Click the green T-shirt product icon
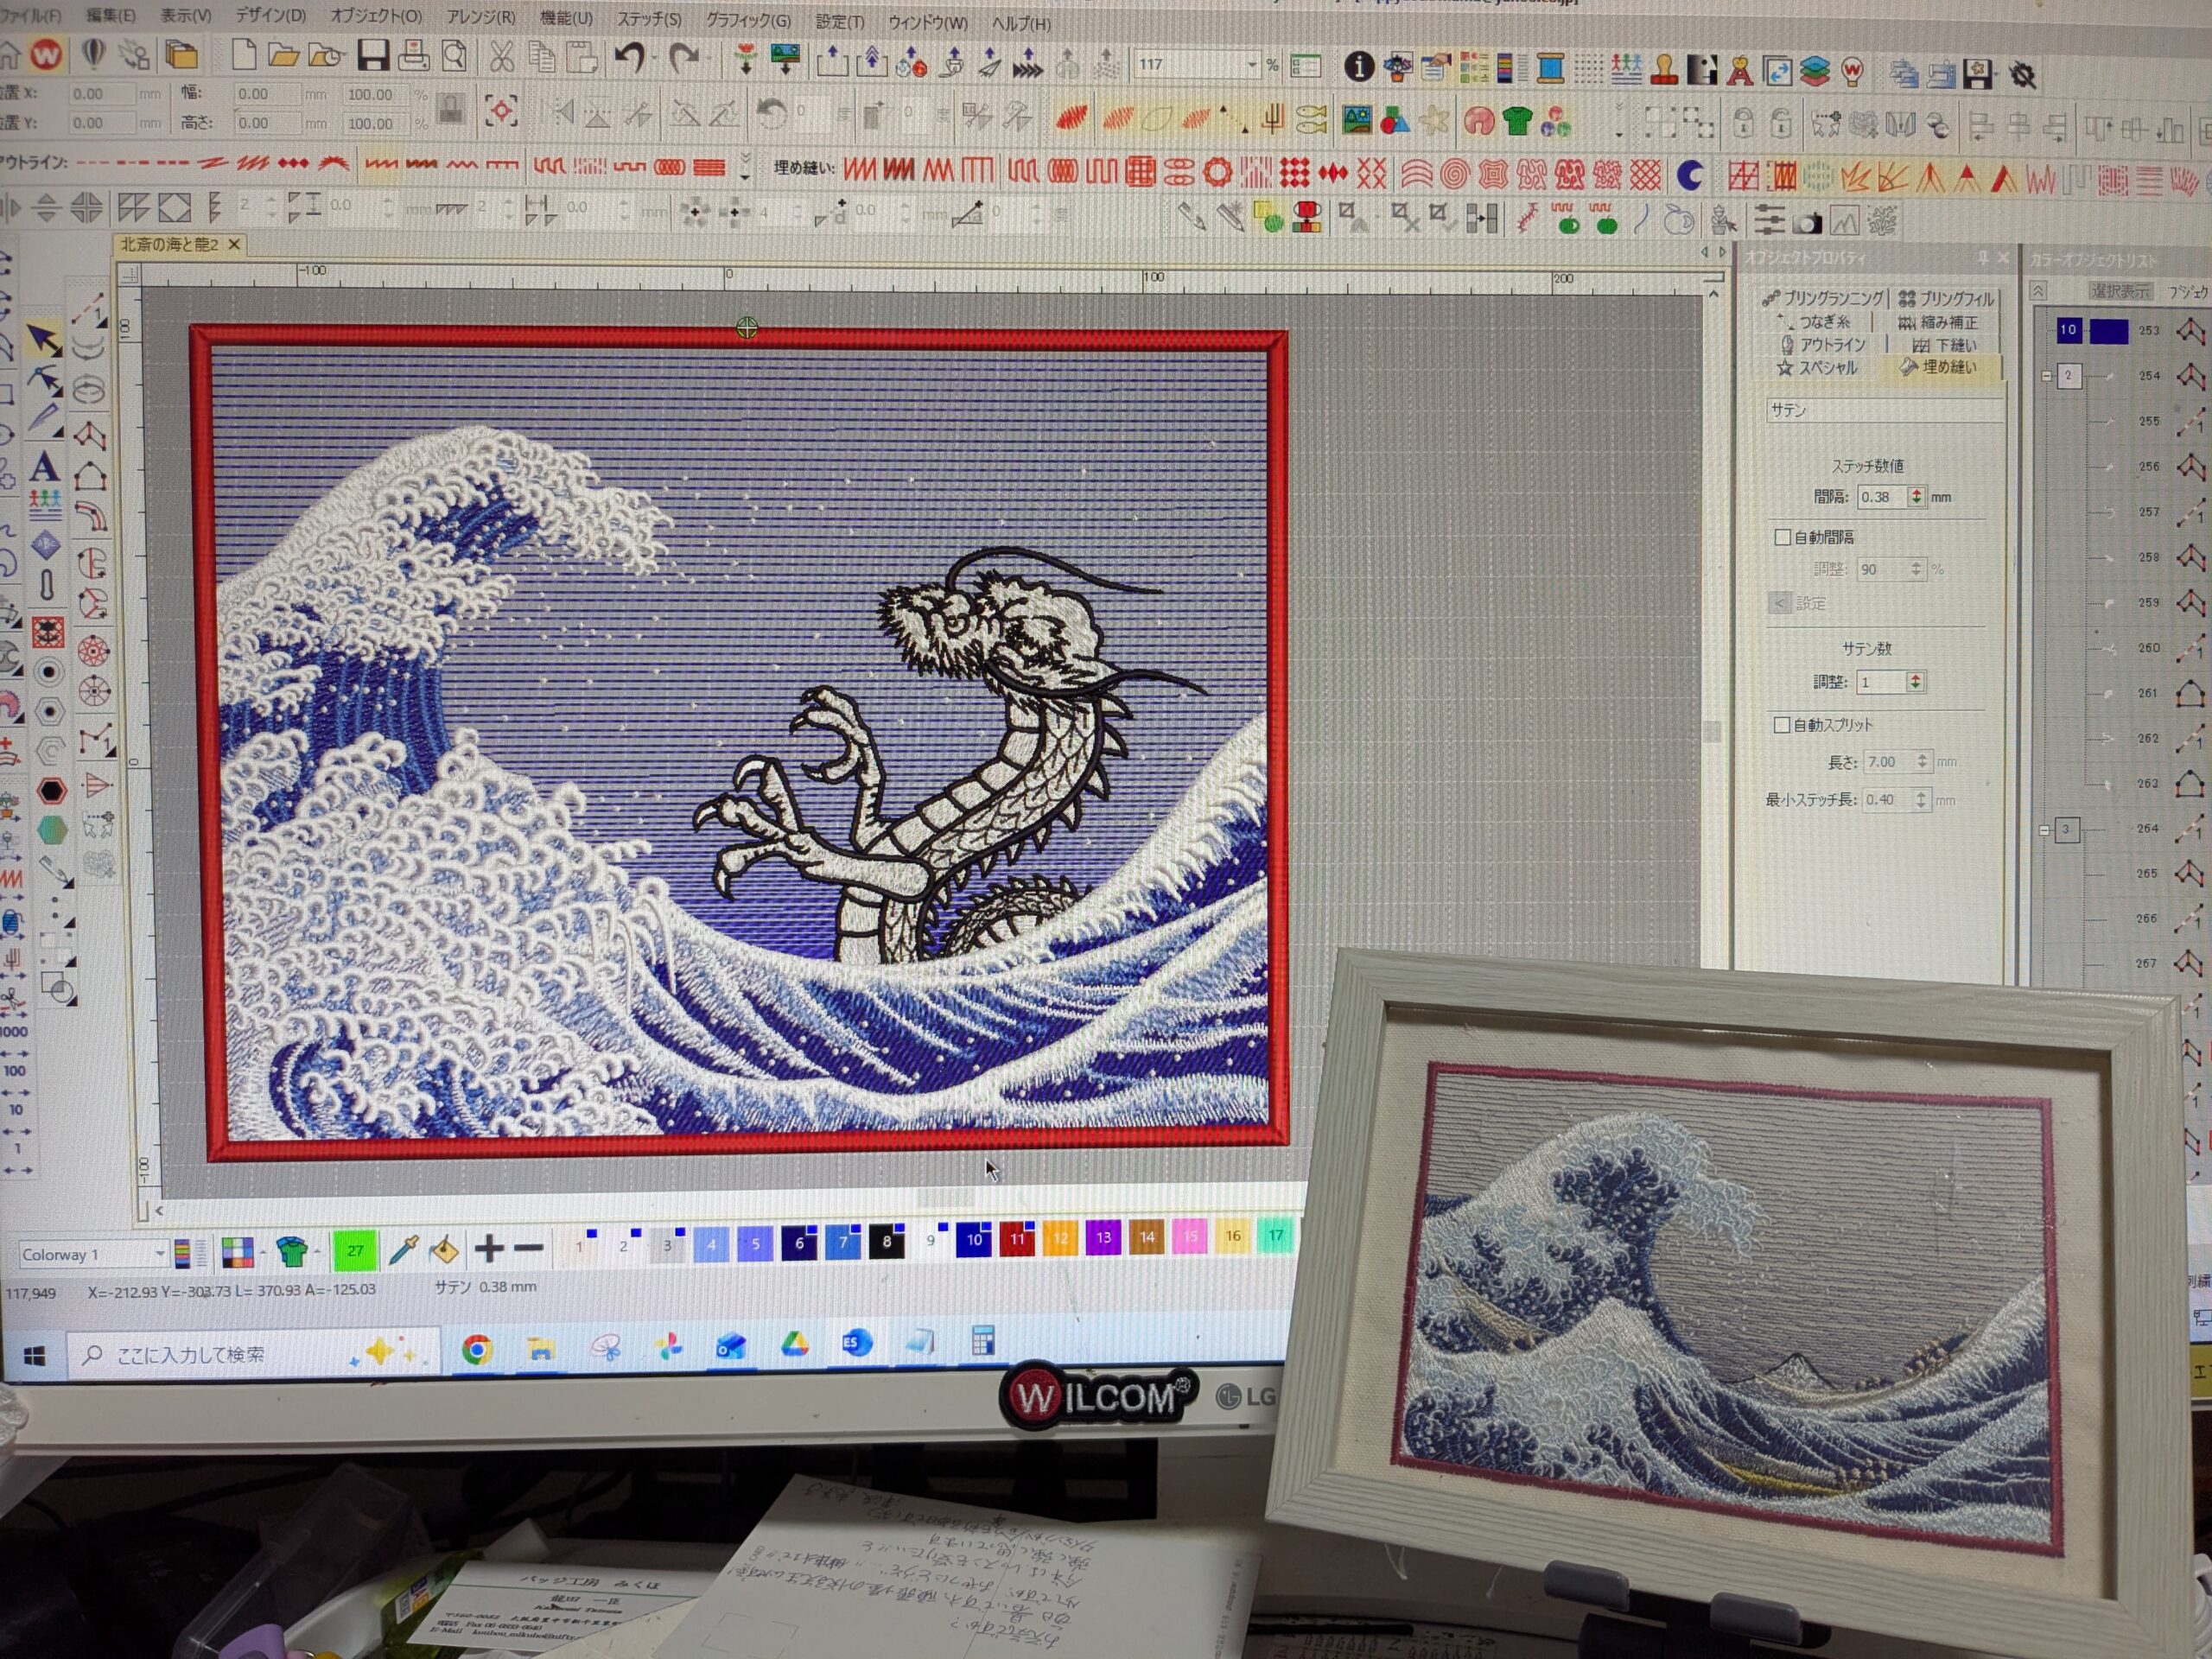The width and height of the screenshot is (2212, 1659). pyautogui.click(x=1517, y=122)
